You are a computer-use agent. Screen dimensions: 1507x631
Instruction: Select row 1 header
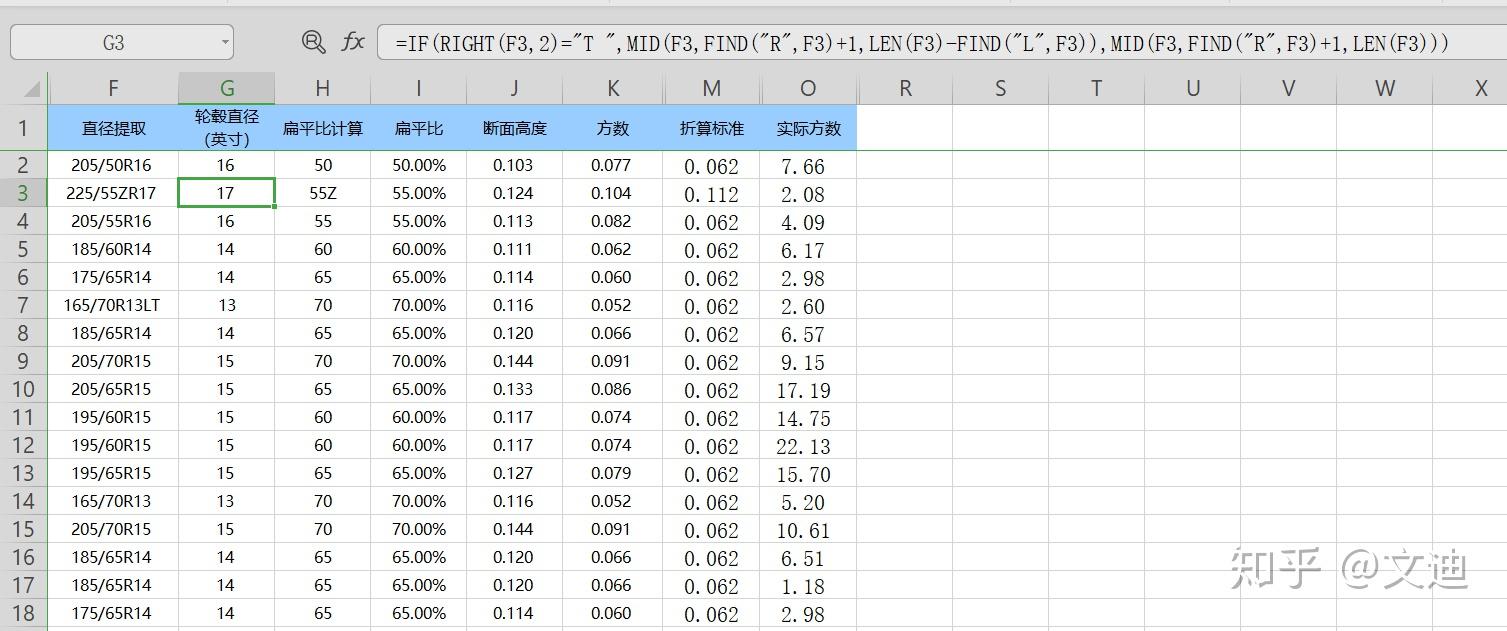pos(23,127)
